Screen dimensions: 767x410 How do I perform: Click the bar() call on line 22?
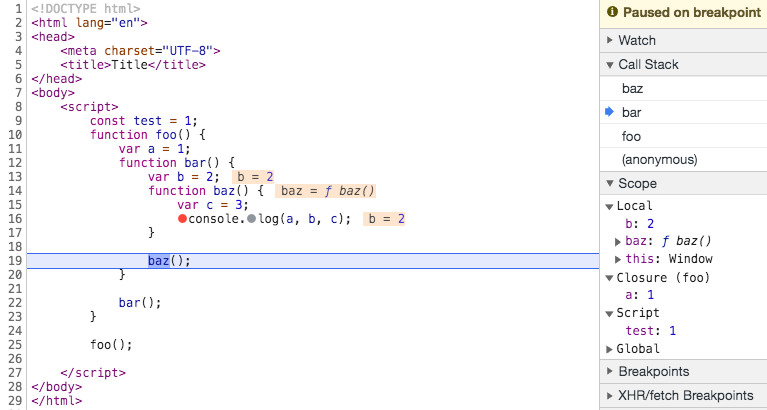[140, 303]
